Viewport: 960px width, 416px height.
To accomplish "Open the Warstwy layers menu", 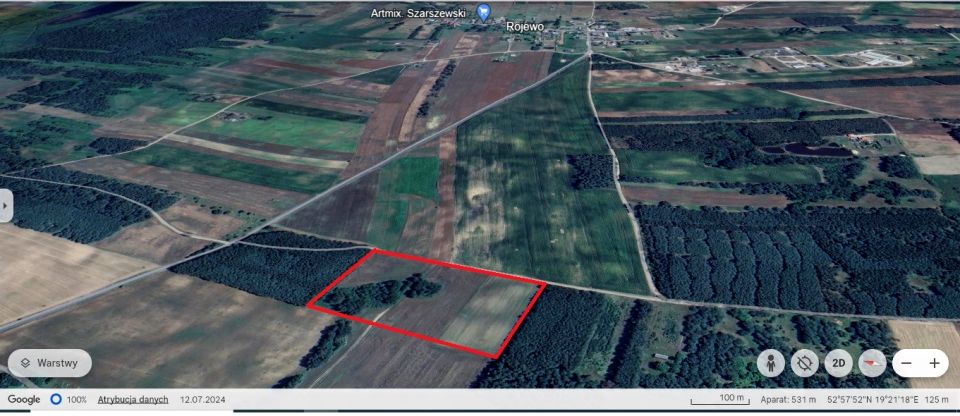I will click(50, 363).
